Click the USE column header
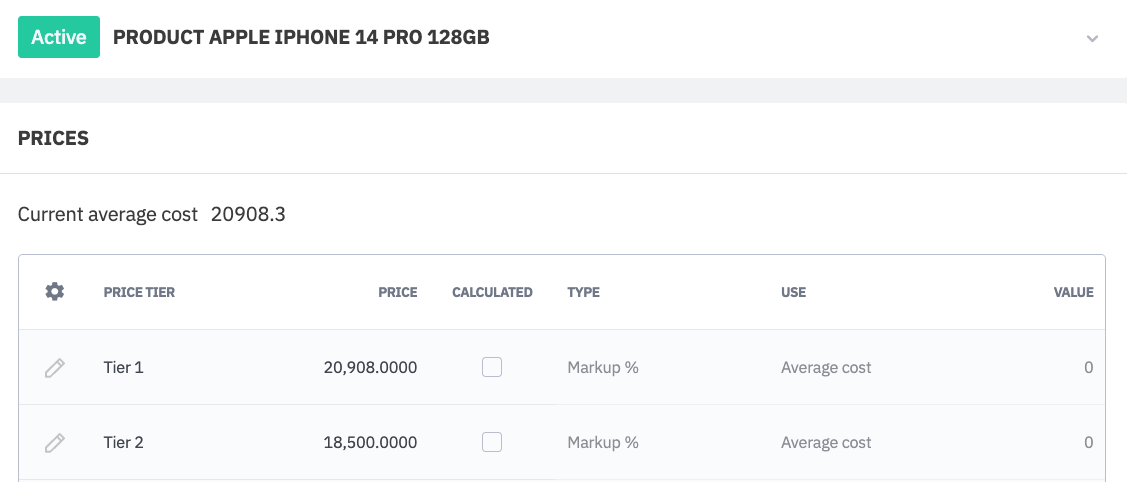Screen dimensions: 1127x482 click(793, 293)
